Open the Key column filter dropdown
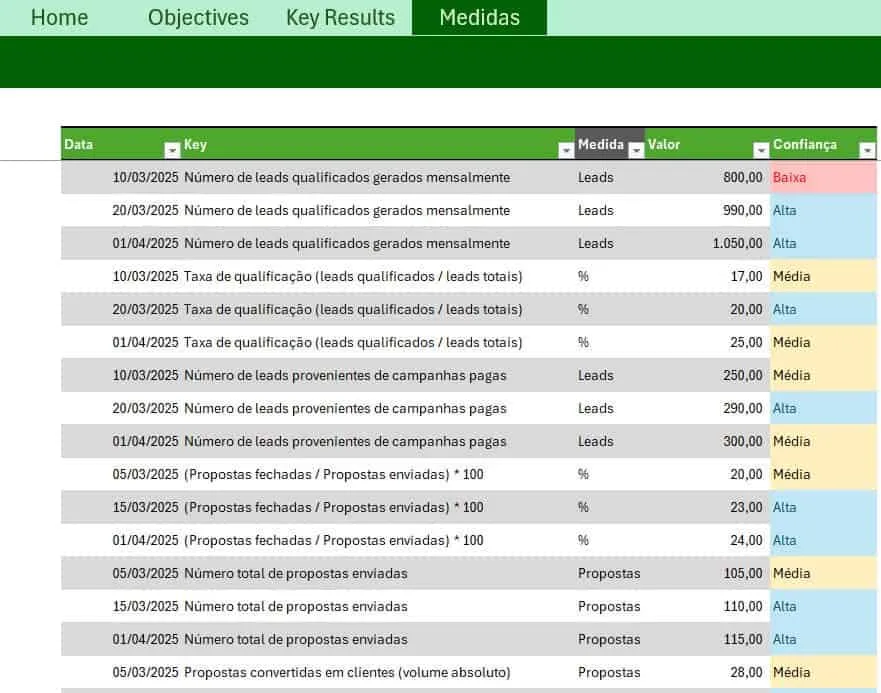This screenshot has width=881, height=693. [566, 150]
